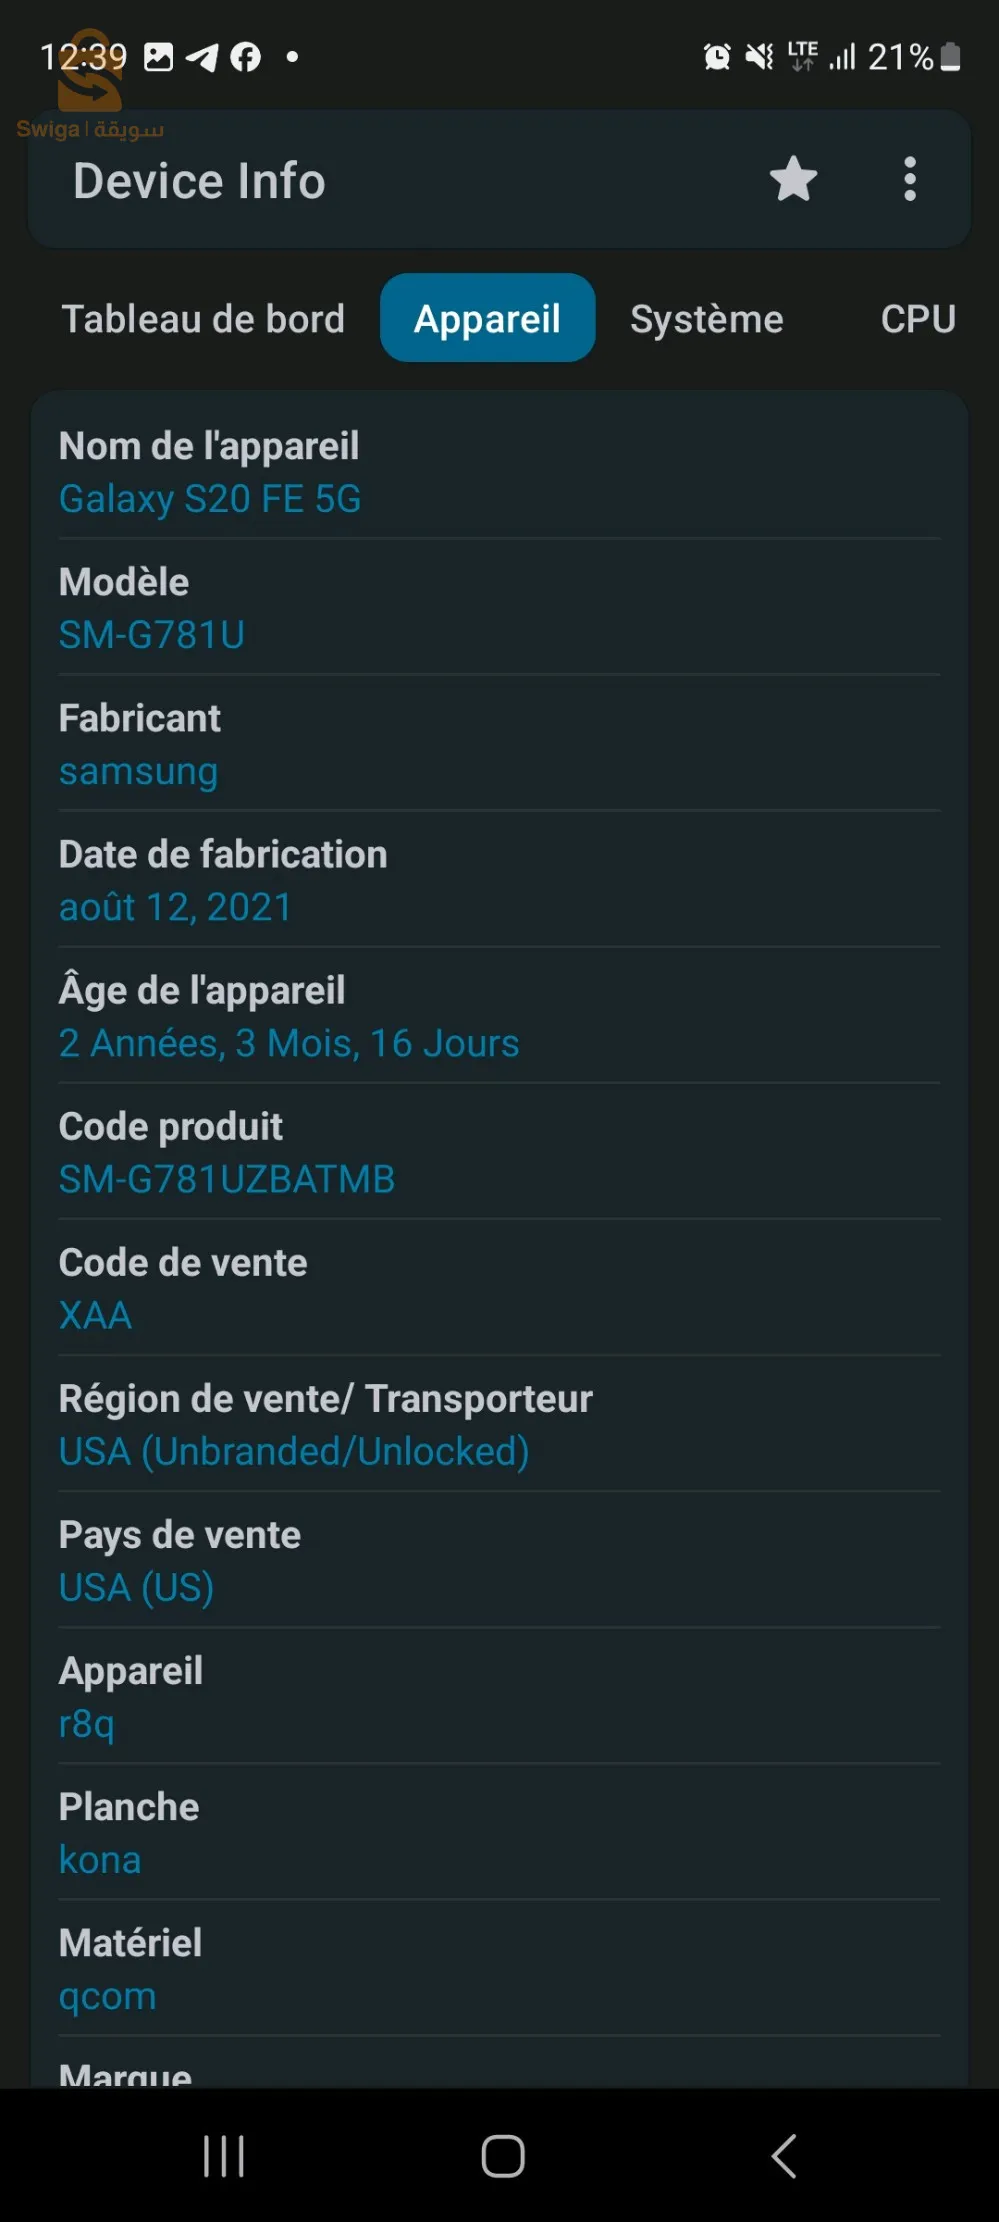This screenshot has height=2222, width=999.
Task: Tap the Date de fabrication entry
Action: tap(223, 881)
